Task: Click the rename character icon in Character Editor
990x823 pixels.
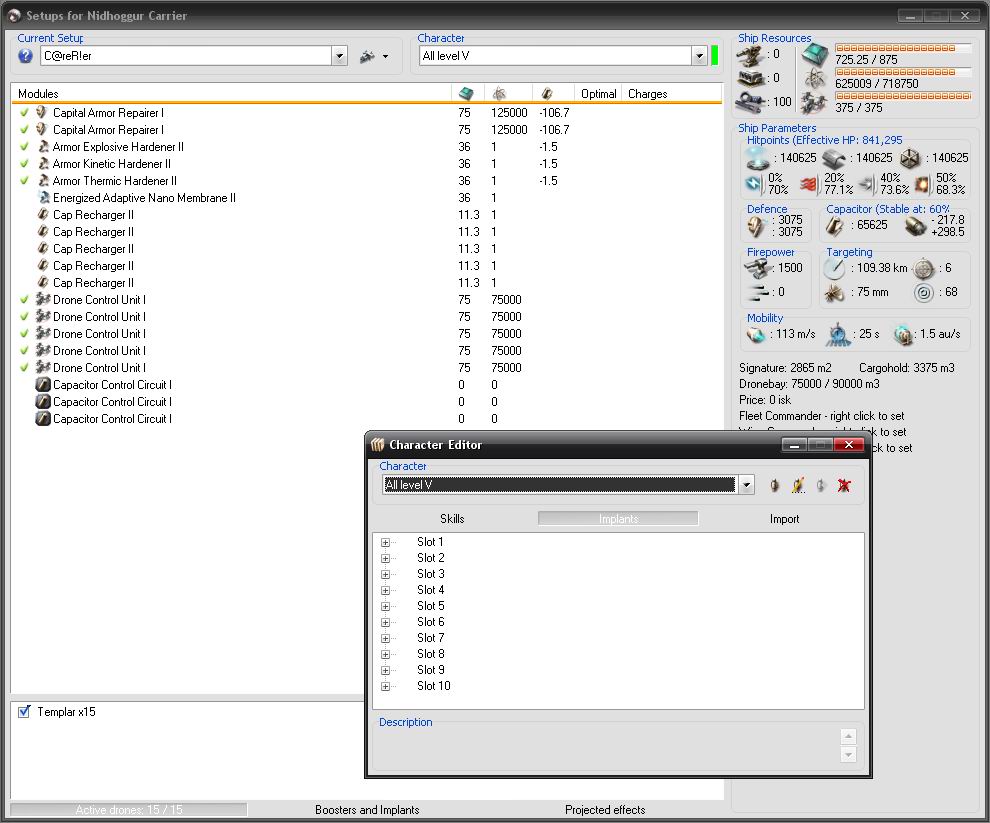Action: pyautogui.click(x=798, y=485)
